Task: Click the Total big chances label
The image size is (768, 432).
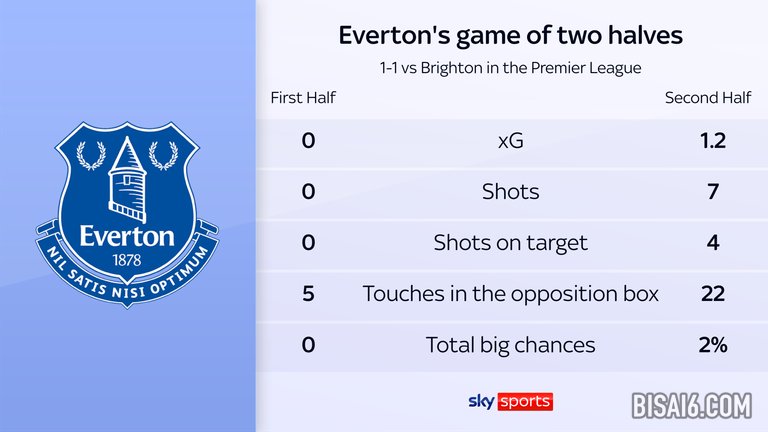Action: 511,345
